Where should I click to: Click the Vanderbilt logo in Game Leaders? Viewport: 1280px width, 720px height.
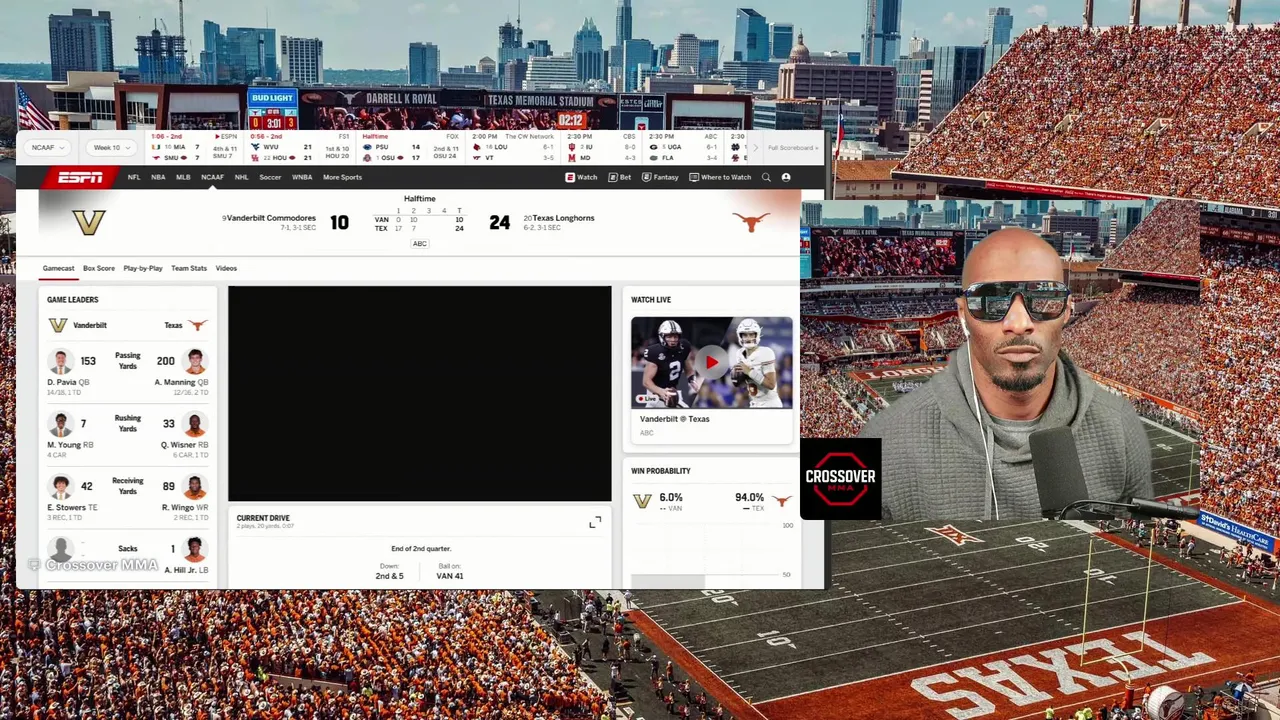click(58, 325)
